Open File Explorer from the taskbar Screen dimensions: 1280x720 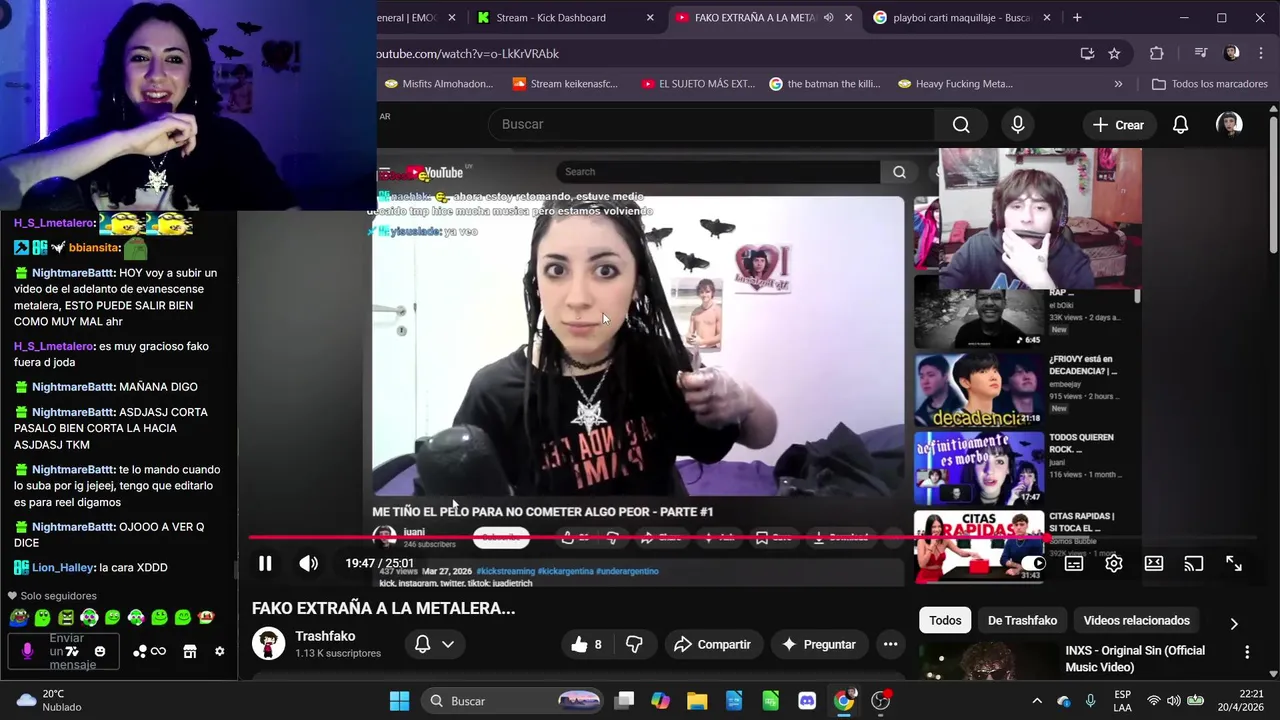(697, 701)
